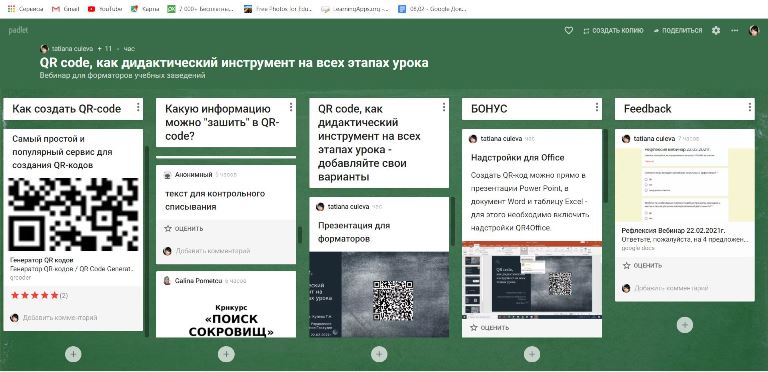This screenshot has height=372, width=768.
Task: Add post to 'Как создать QR-code' column
Action: (x=73, y=354)
